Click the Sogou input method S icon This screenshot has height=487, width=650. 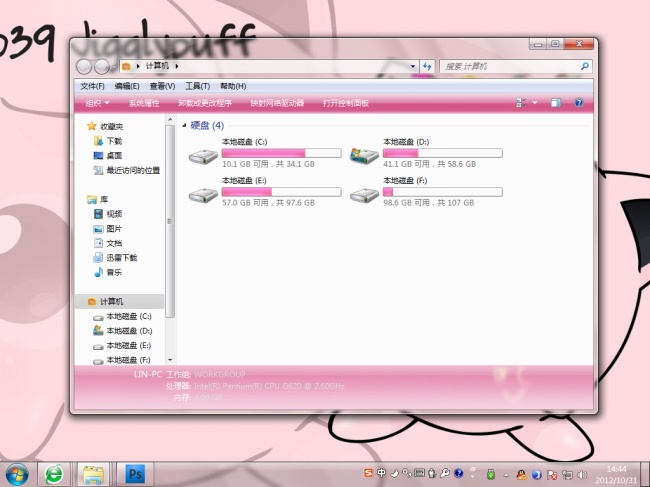(x=368, y=473)
